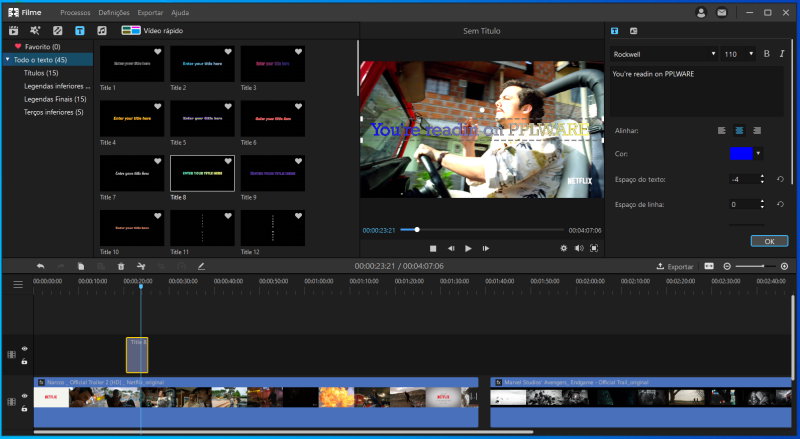
Task: Click the edit pencil icon in timeline toolbar
Action: (x=202, y=266)
